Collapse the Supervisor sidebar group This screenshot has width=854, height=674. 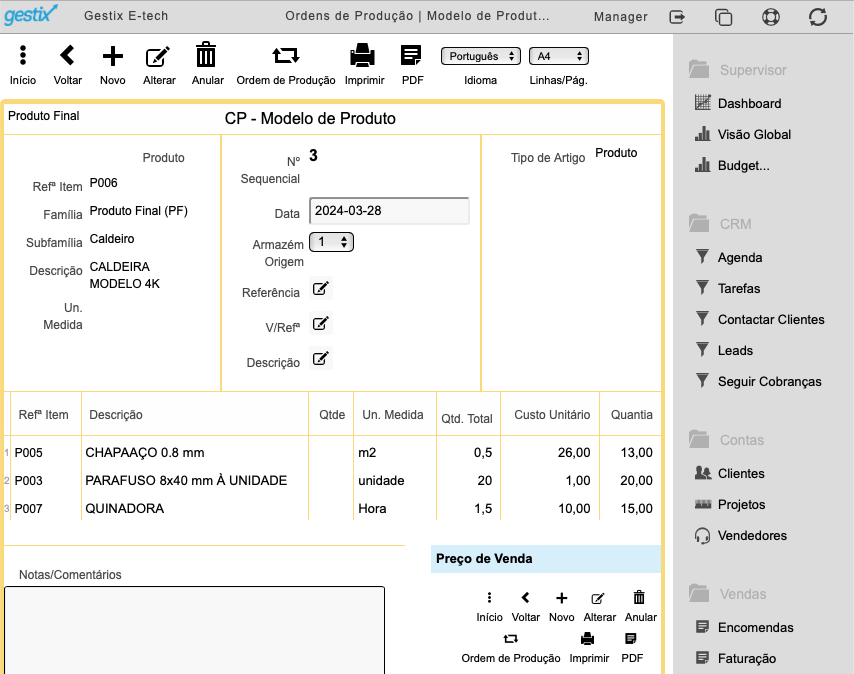point(737,70)
